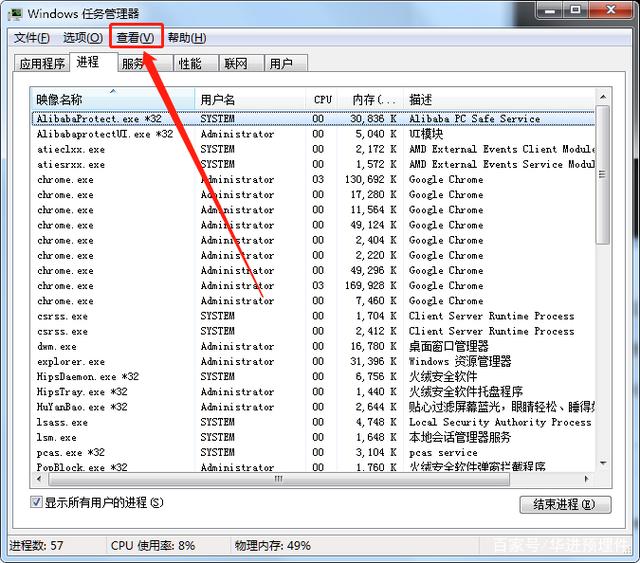Open the 帮助(H) menu
The width and height of the screenshot is (640, 563).
pyautogui.click(x=187, y=38)
